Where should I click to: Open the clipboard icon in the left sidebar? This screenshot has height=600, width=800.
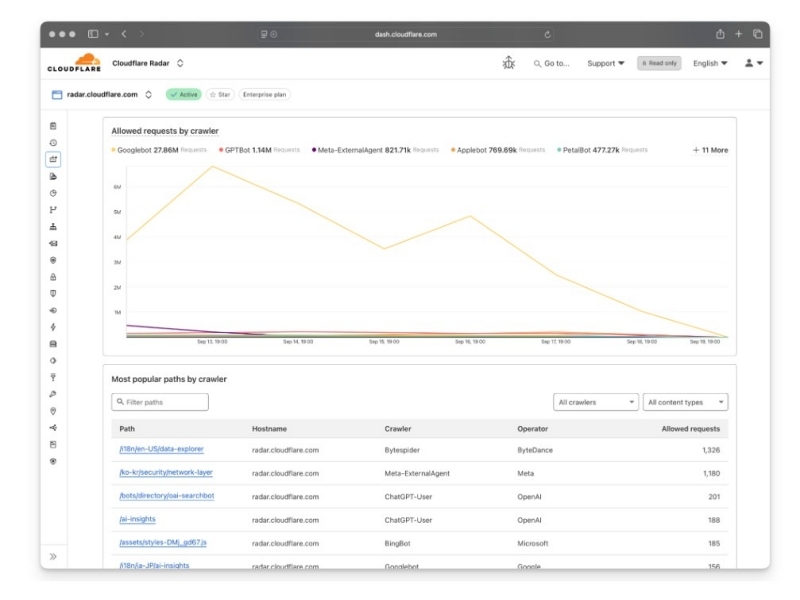(53, 126)
